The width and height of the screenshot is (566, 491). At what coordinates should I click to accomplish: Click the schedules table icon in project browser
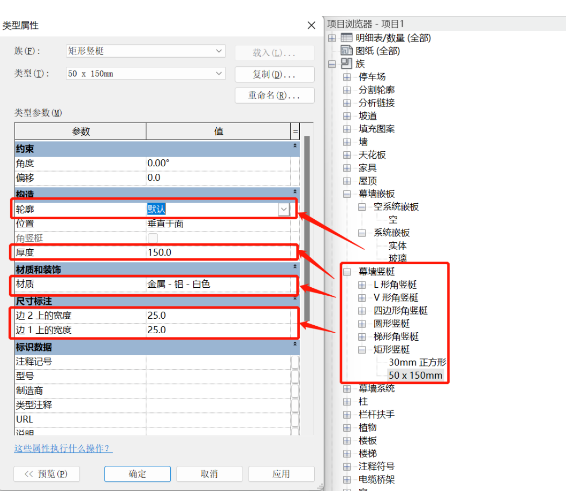[x=347, y=38]
